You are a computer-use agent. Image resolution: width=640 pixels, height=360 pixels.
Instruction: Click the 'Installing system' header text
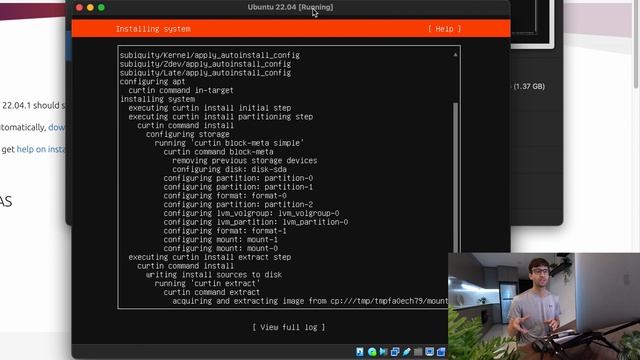point(153,29)
